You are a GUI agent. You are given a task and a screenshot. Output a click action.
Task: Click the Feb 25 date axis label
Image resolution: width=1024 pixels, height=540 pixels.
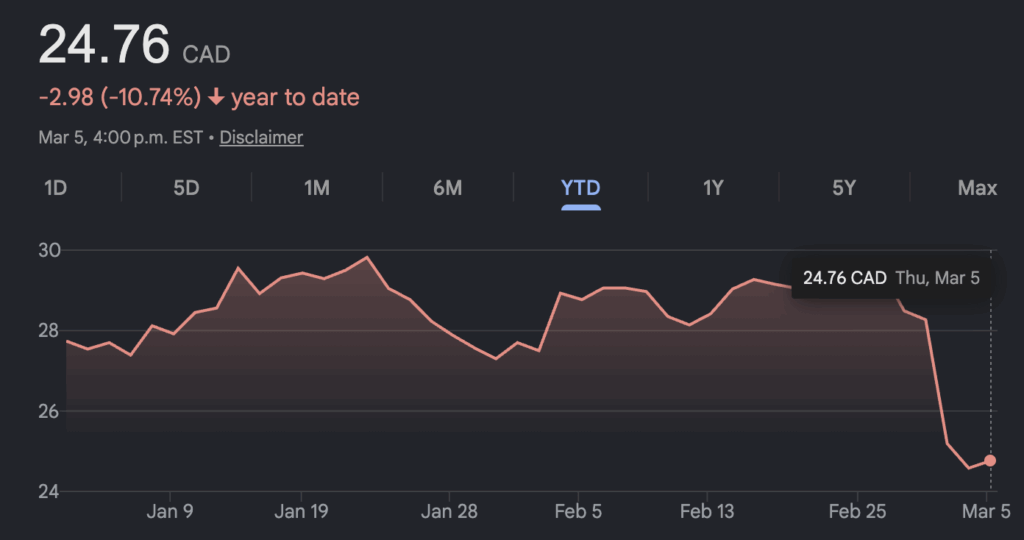click(857, 512)
